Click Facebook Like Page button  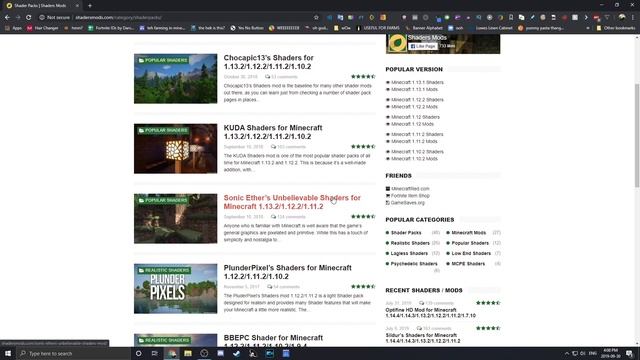(x=423, y=46)
